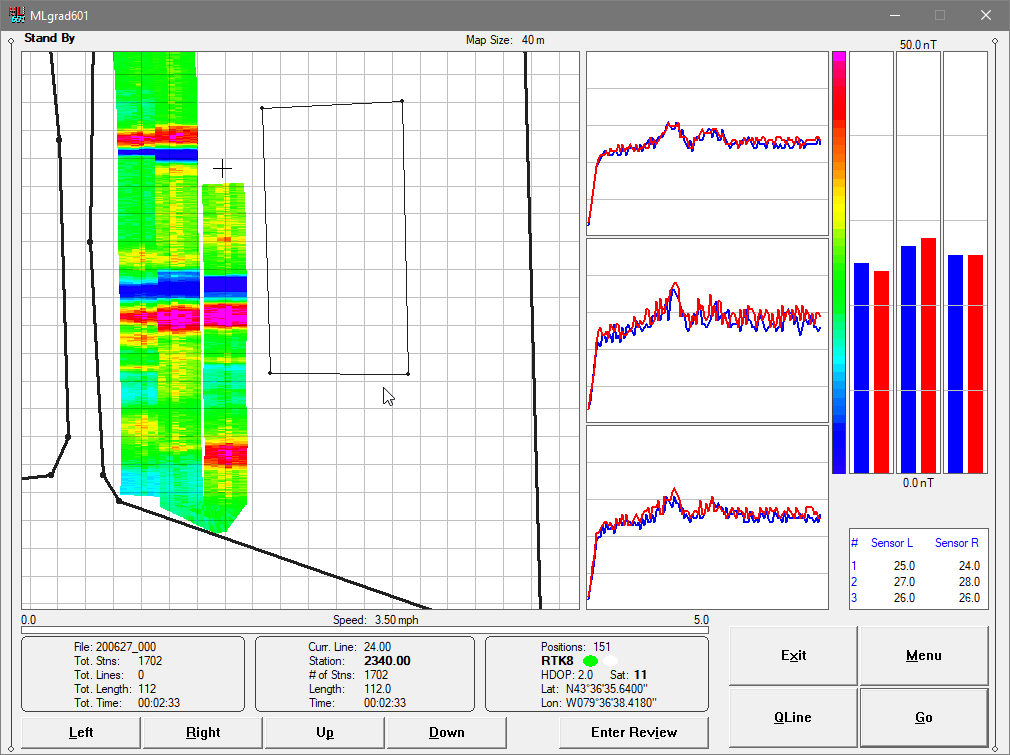Click the third sensor pair bar gauge
The width and height of the screenshot is (1010, 755).
coord(966,263)
